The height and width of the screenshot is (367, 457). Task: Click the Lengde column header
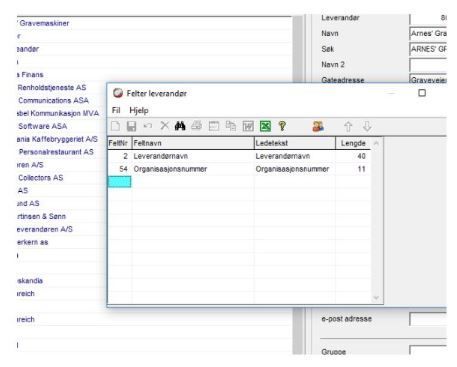tap(353, 143)
